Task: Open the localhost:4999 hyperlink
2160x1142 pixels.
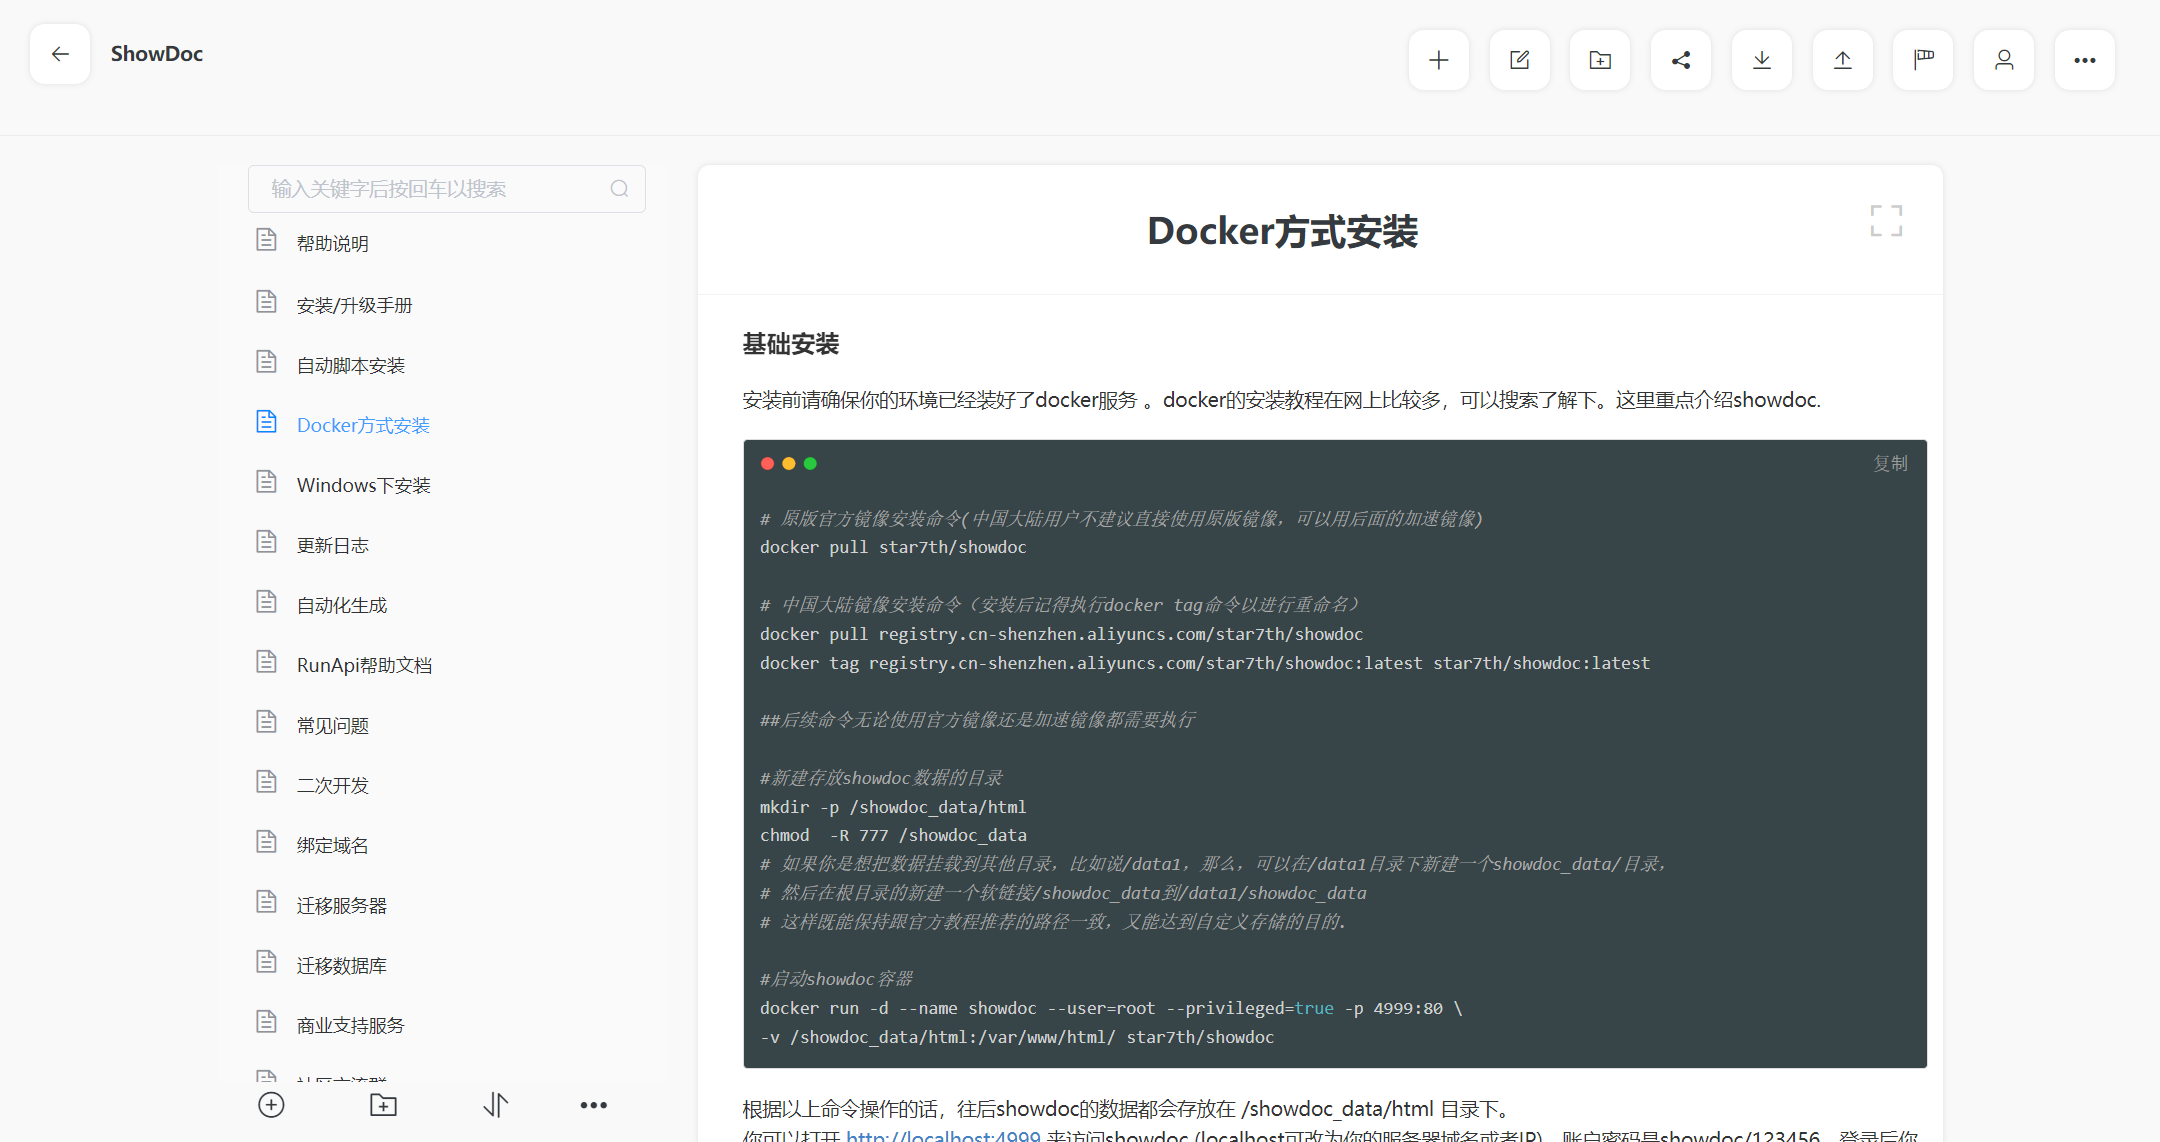Action: tap(942, 1136)
